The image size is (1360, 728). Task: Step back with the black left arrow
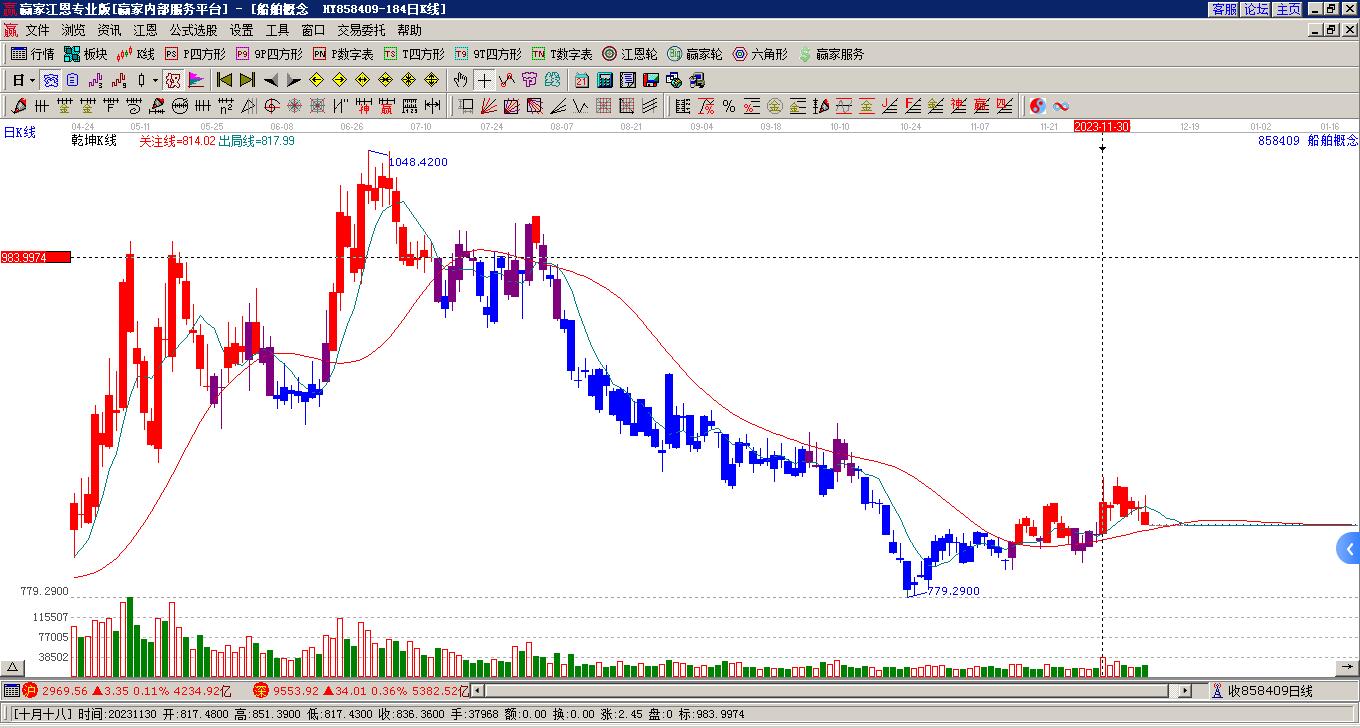coord(270,80)
